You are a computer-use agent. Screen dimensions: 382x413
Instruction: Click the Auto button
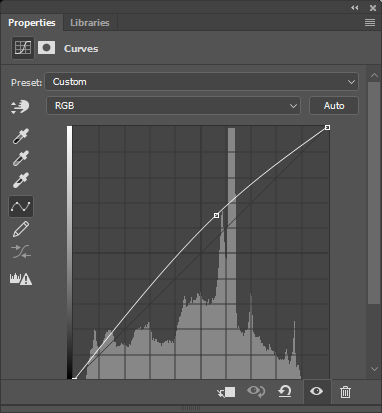coord(334,106)
